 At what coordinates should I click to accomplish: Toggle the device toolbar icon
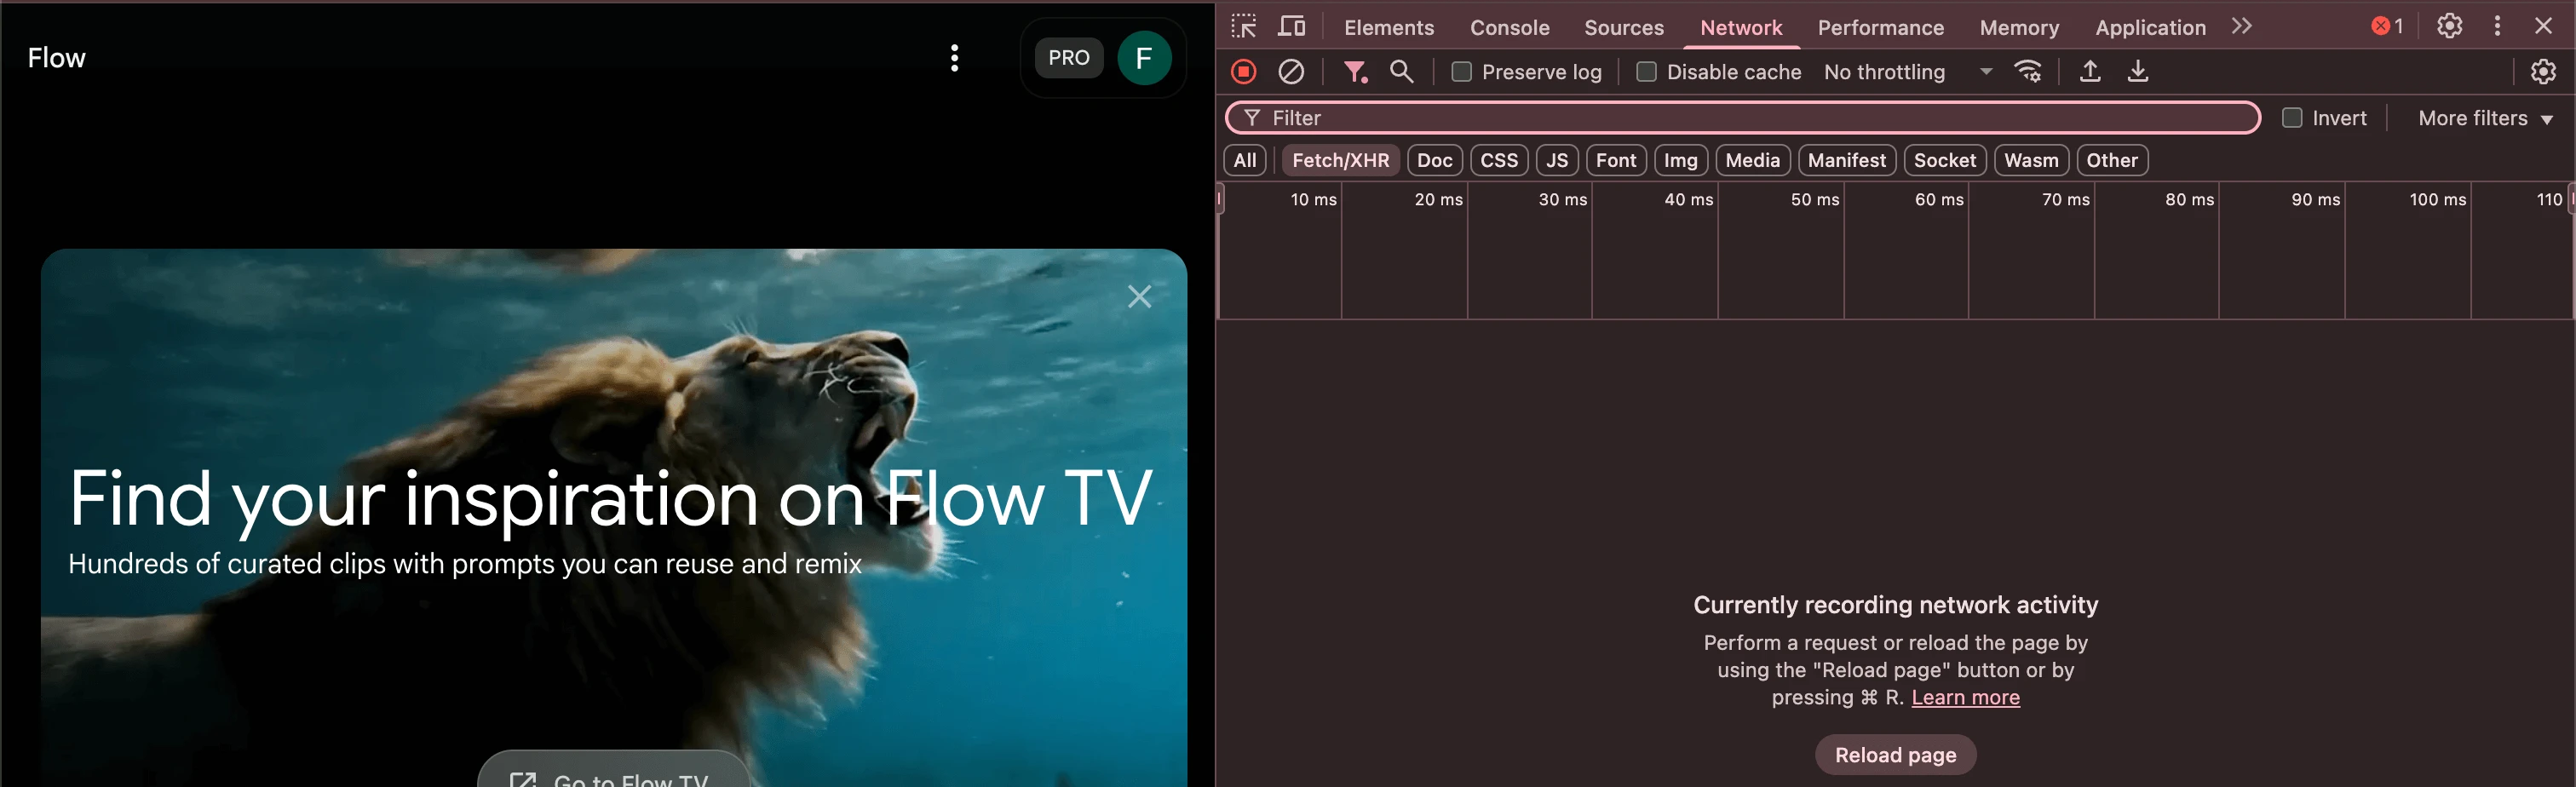tap(1292, 26)
